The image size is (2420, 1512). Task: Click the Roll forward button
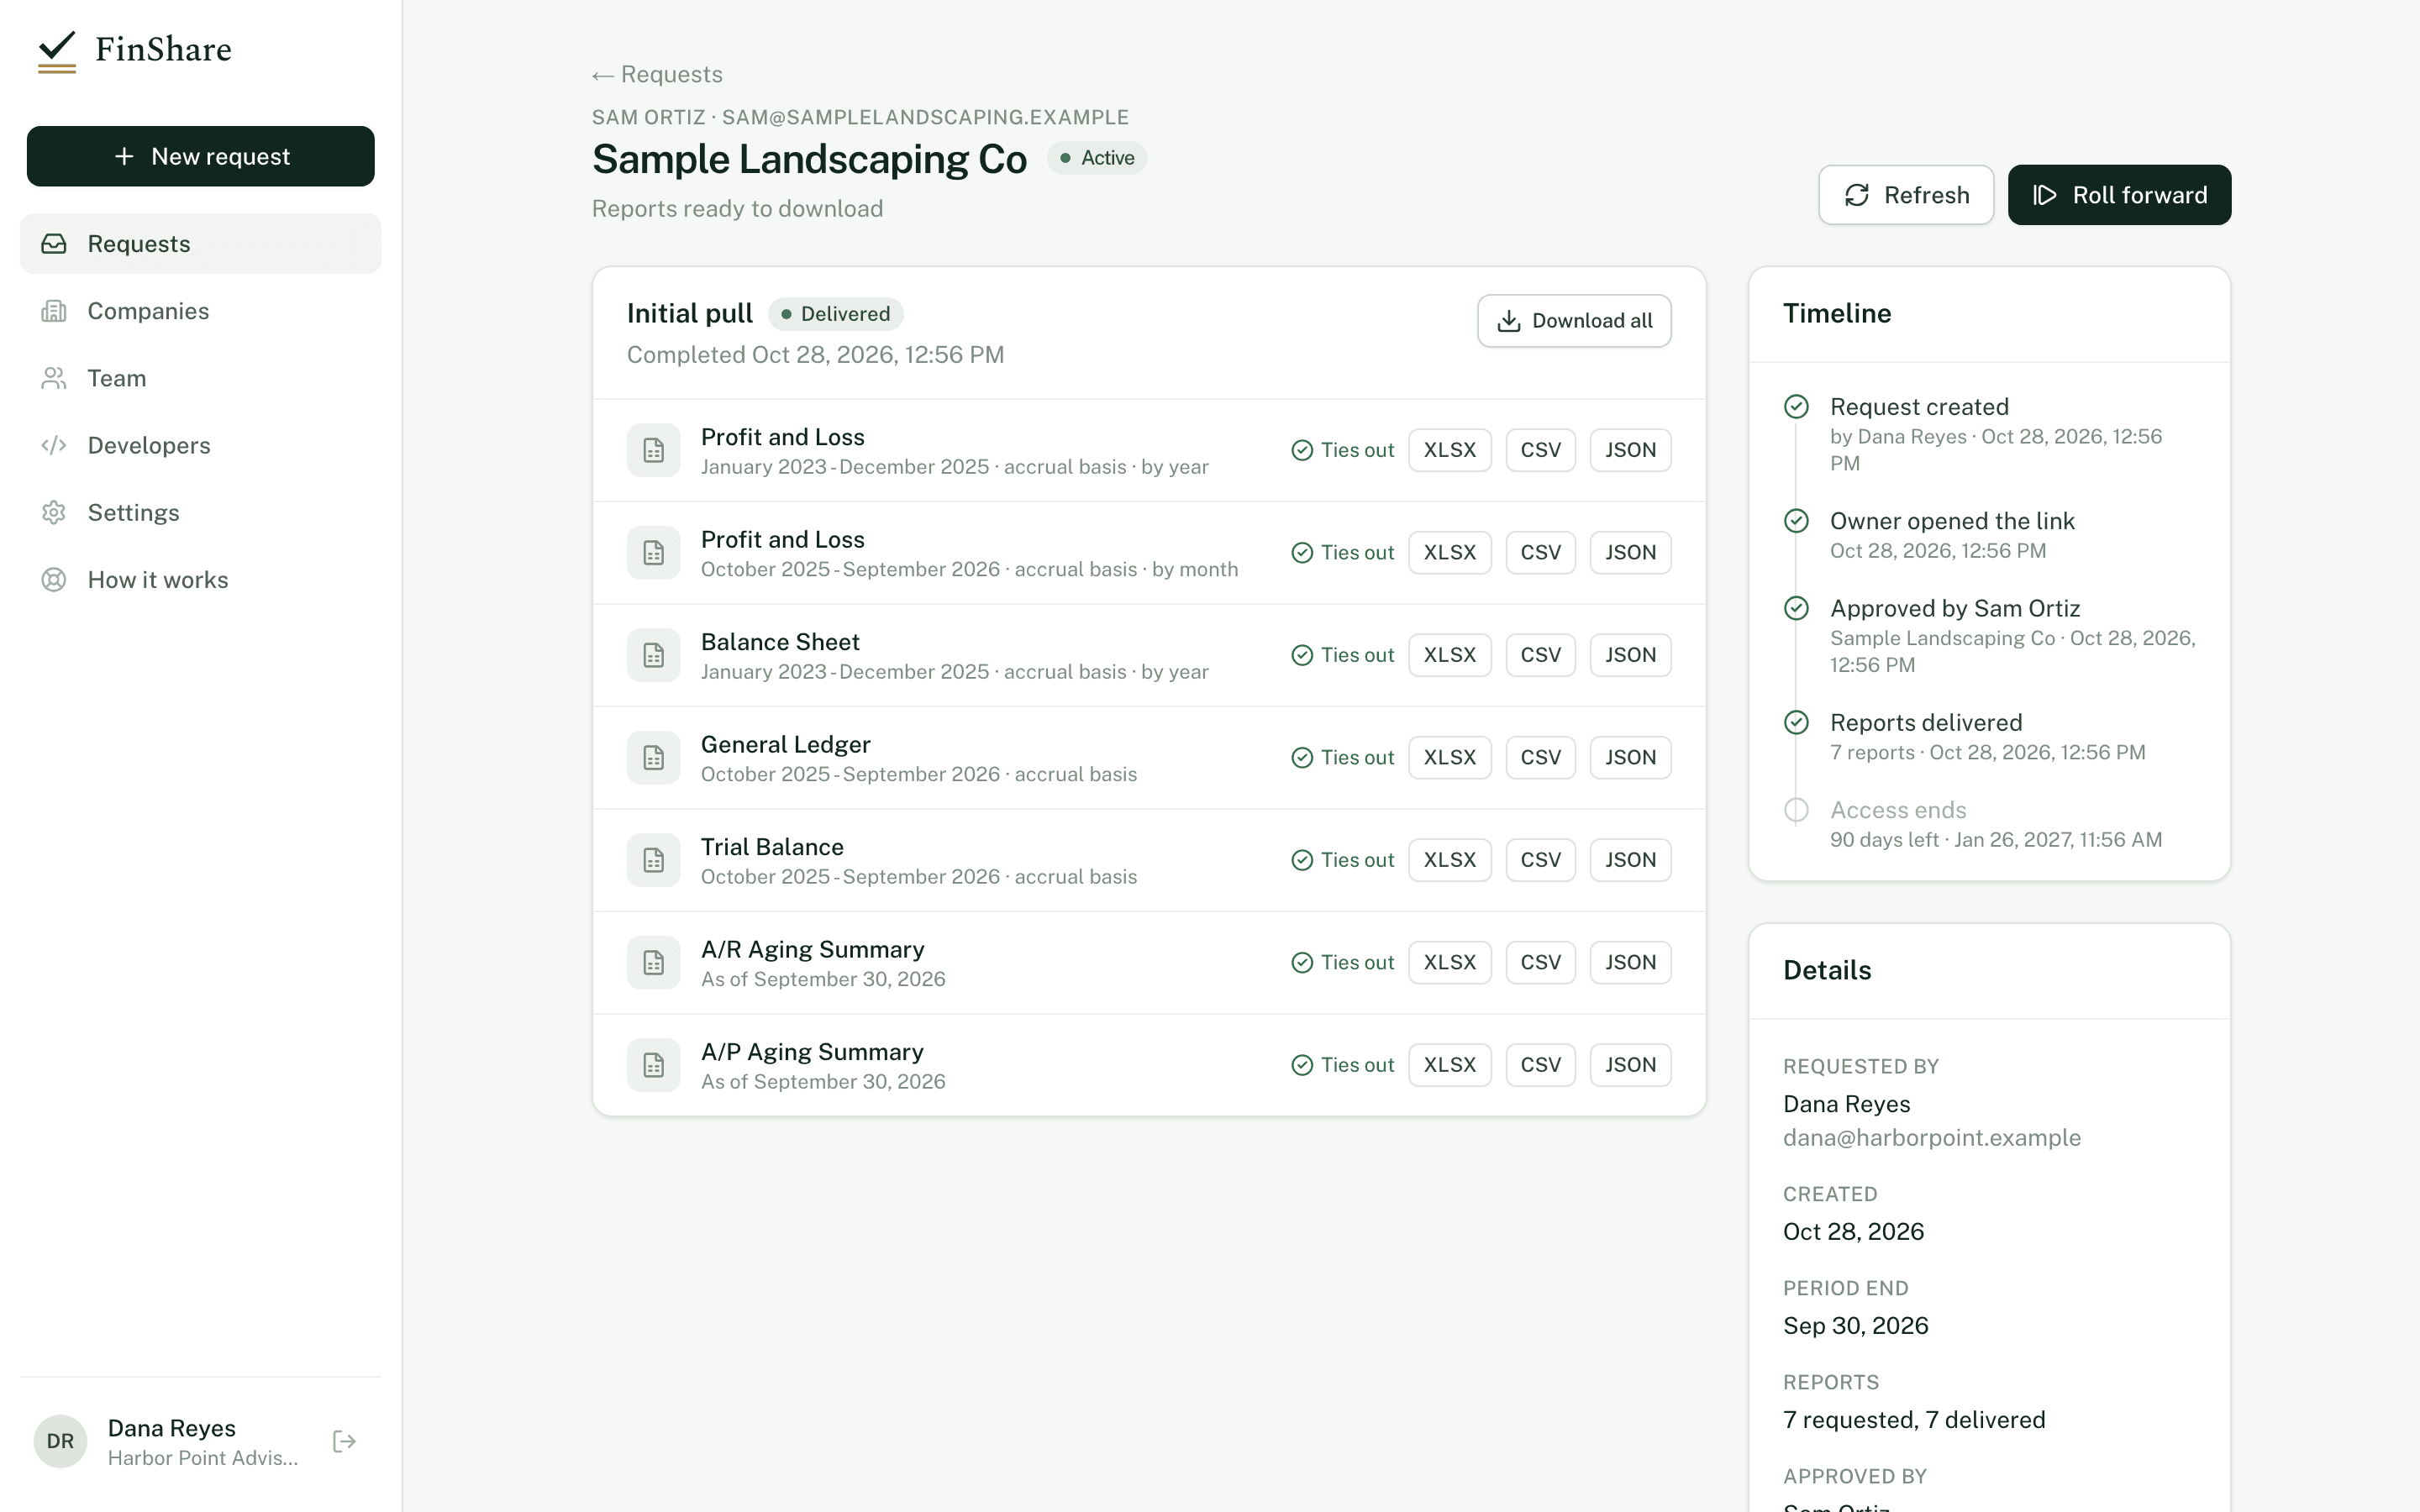pyautogui.click(x=2119, y=195)
